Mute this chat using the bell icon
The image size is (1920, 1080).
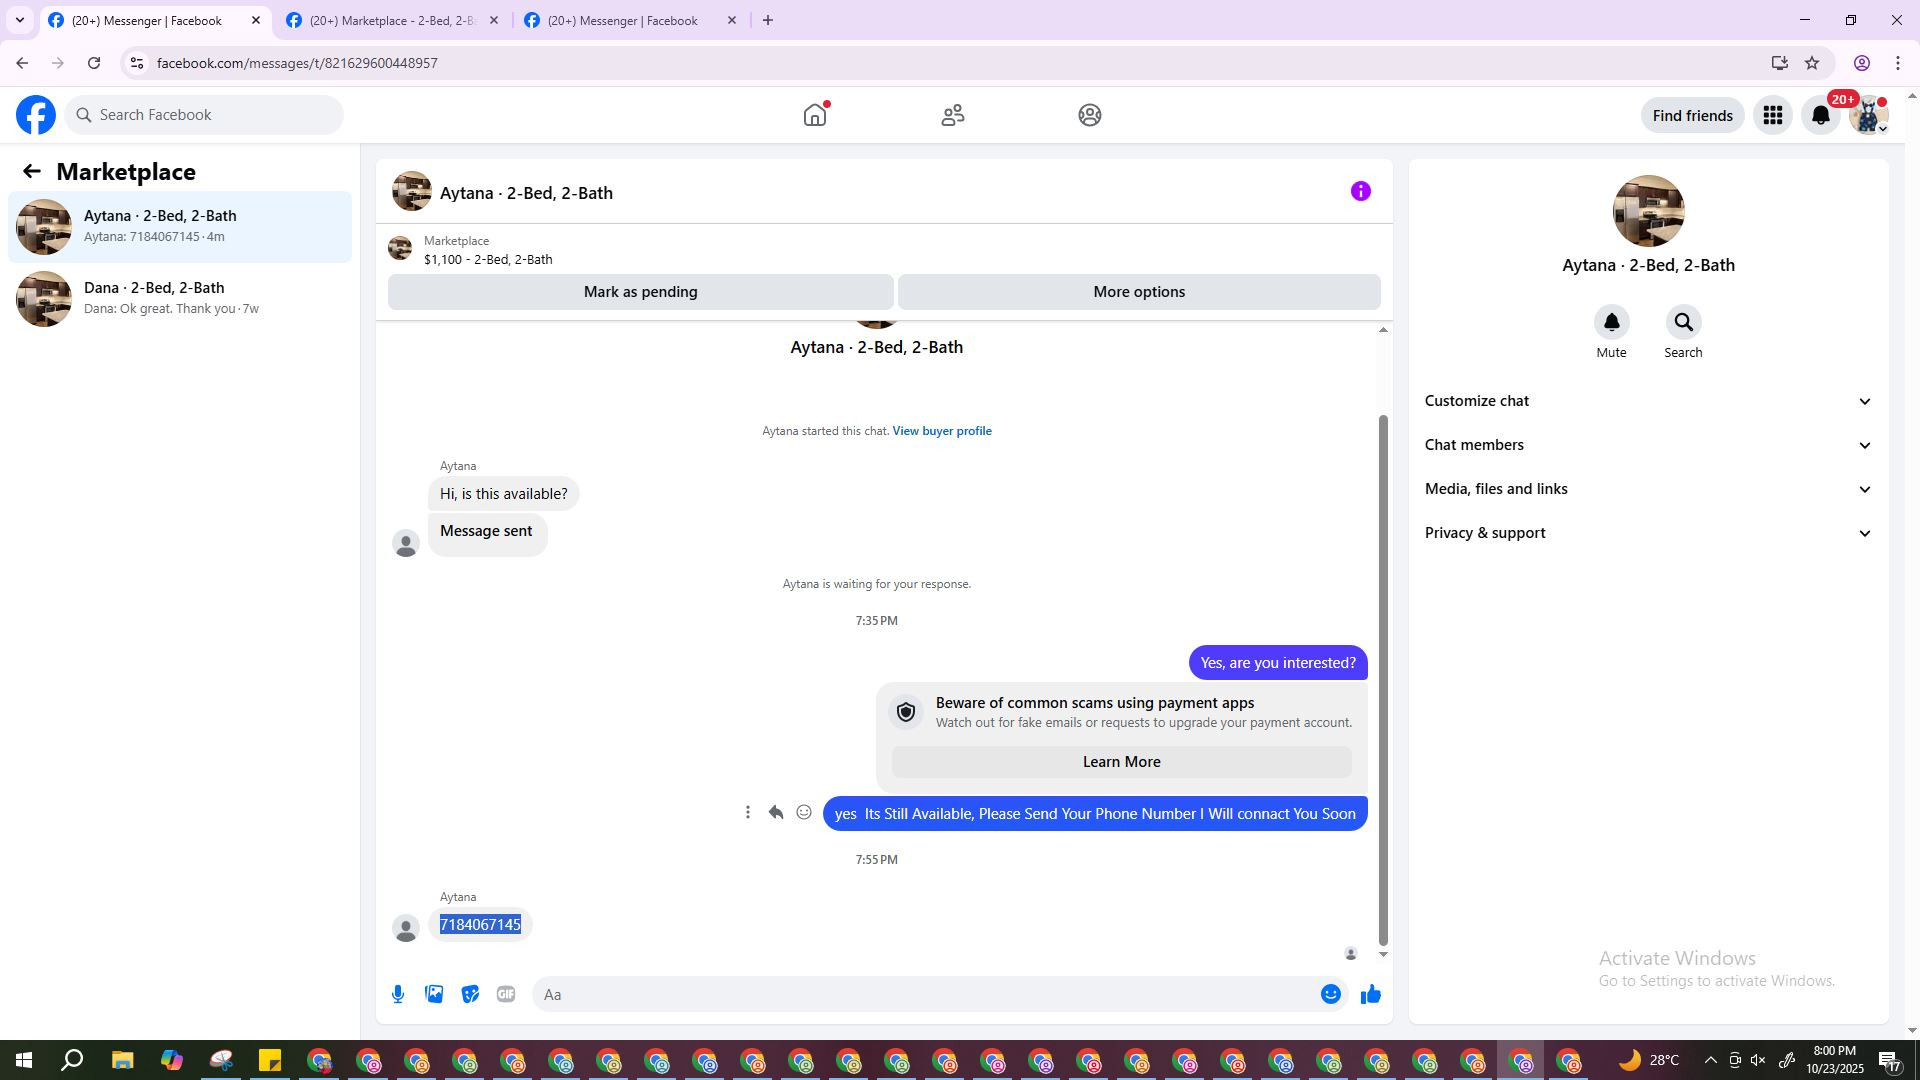click(1611, 323)
